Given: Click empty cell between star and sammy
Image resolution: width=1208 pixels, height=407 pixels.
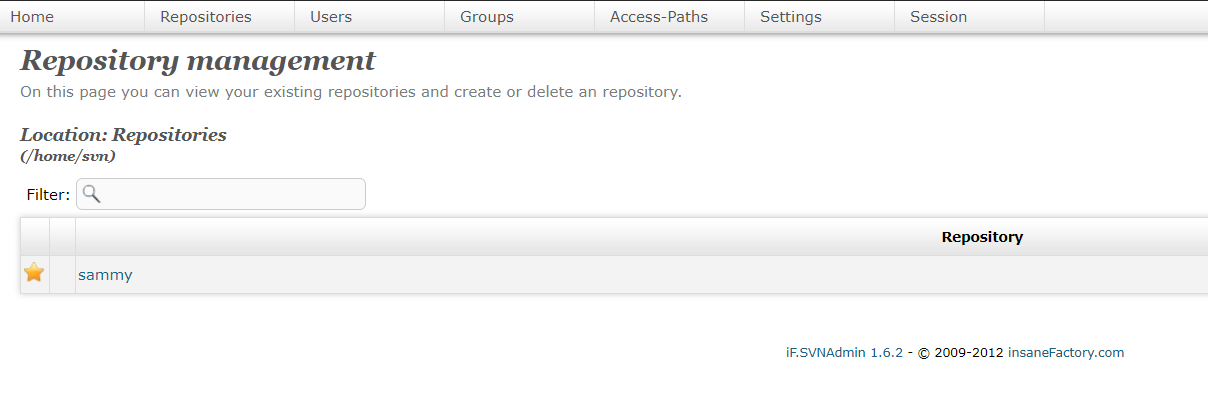Looking at the screenshot, I should pyautogui.click(x=63, y=274).
